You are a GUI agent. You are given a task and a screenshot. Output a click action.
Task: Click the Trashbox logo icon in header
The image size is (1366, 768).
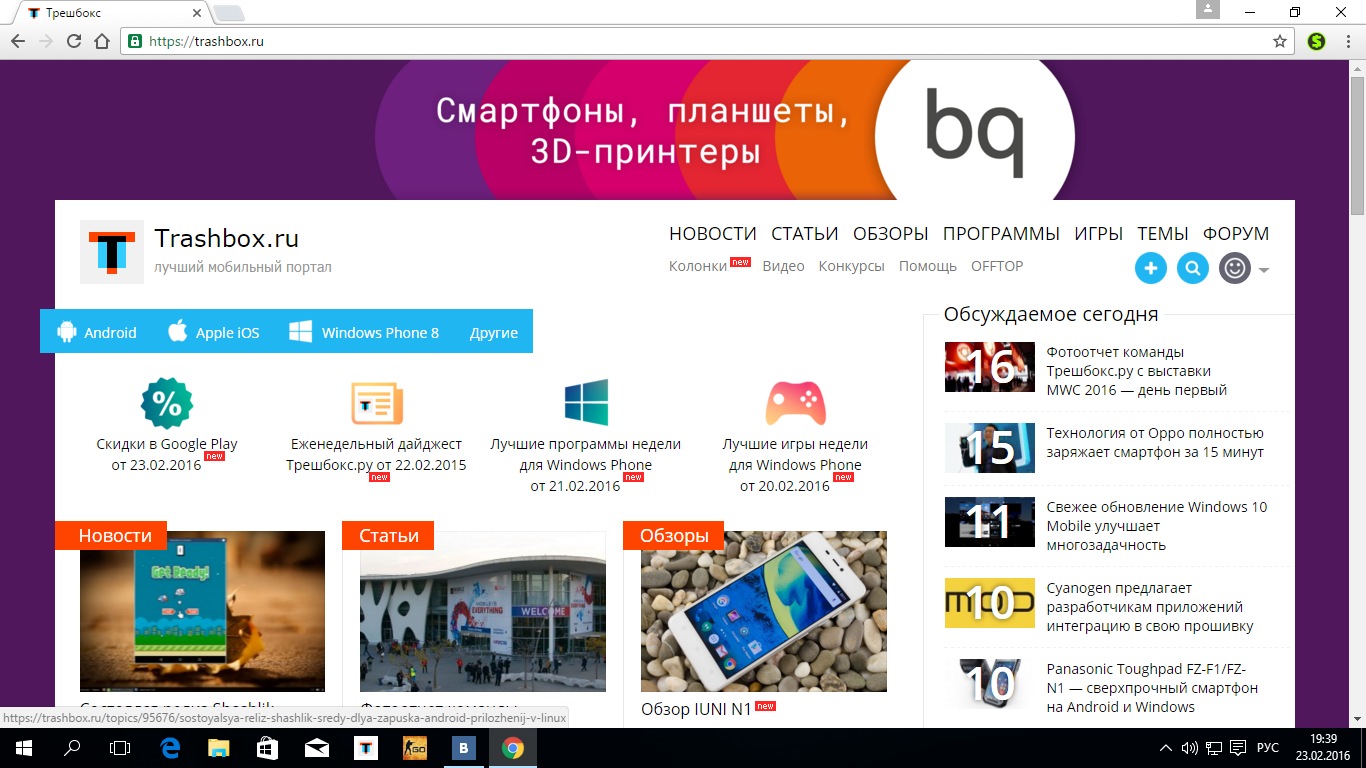112,252
